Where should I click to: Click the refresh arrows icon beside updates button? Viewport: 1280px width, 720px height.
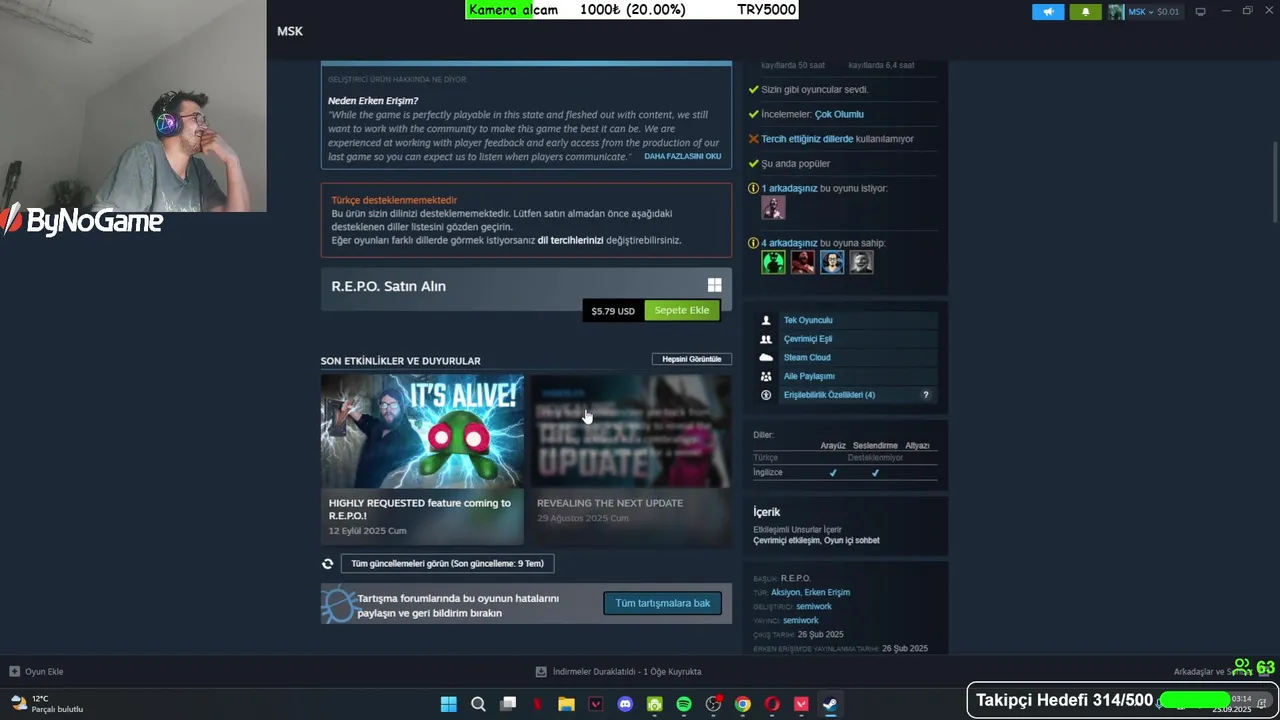[327, 564]
